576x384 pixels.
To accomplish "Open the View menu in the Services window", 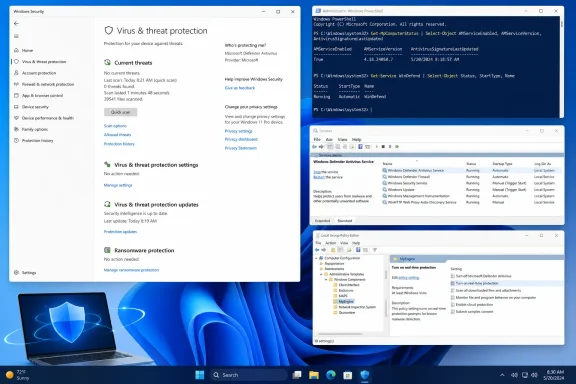I will pos(342,140).
